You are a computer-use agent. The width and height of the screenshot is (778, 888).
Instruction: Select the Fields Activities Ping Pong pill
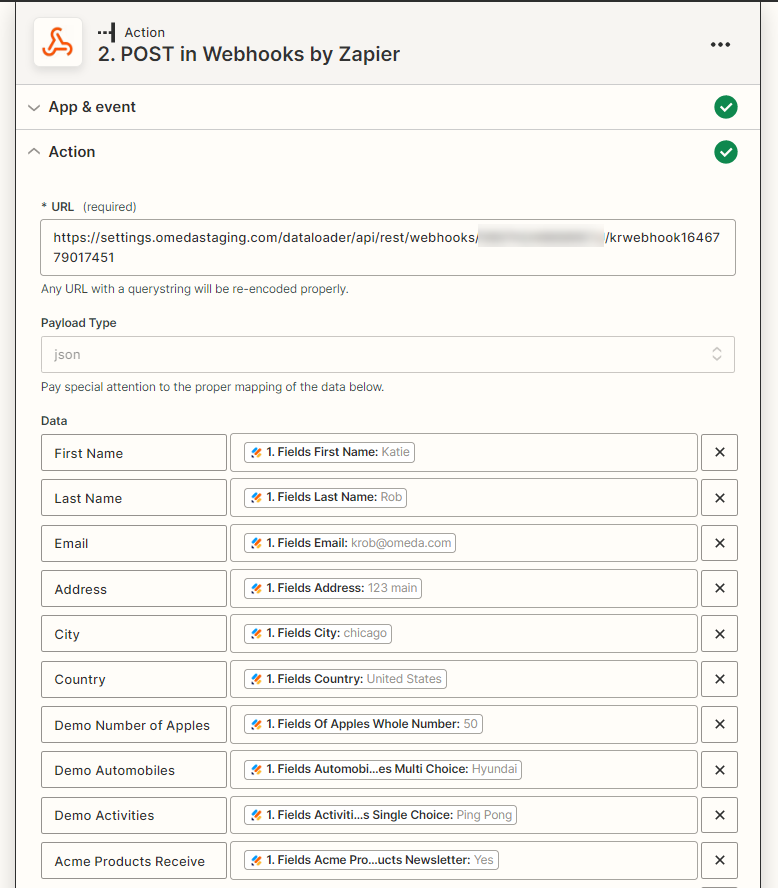tap(380, 815)
